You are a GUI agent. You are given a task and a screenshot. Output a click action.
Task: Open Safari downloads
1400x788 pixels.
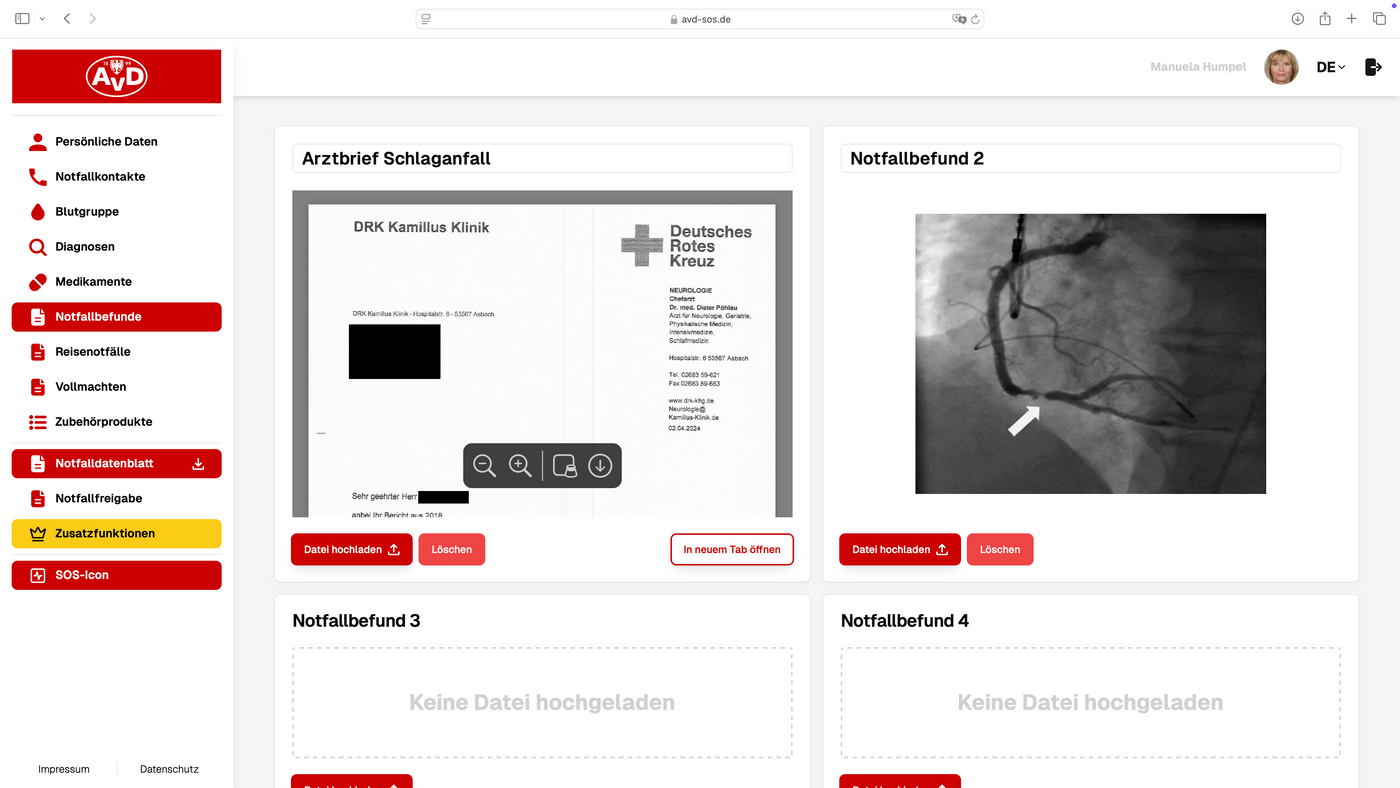tap(1297, 19)
